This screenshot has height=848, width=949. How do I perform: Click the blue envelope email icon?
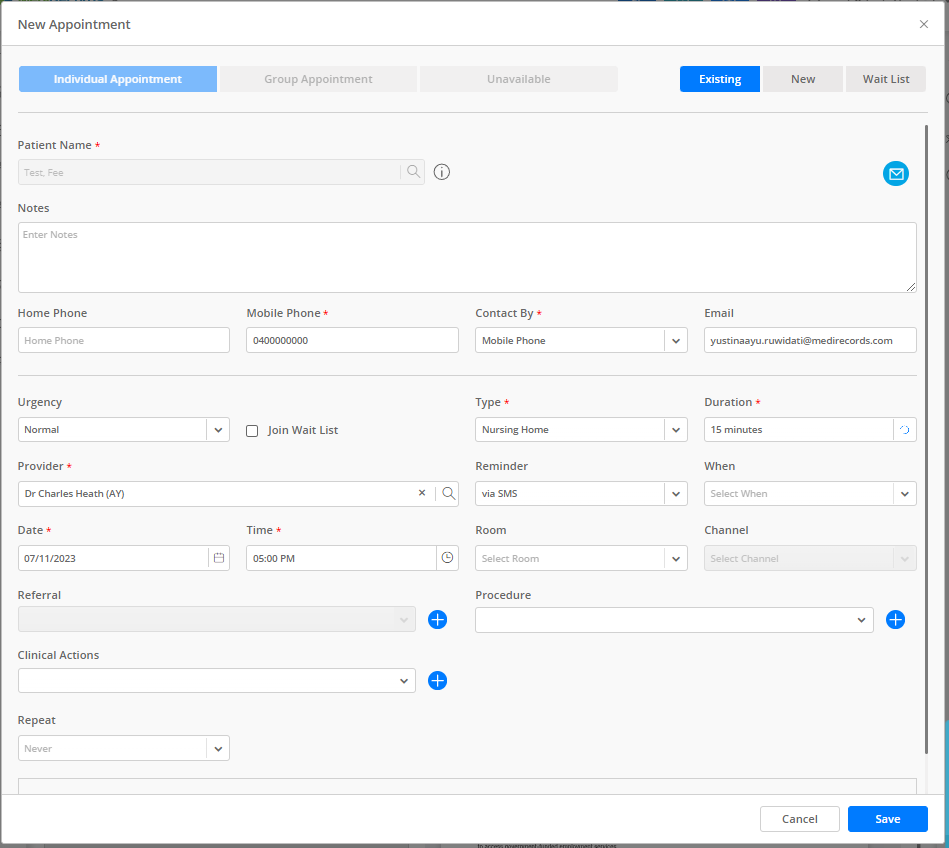point(896,174)
